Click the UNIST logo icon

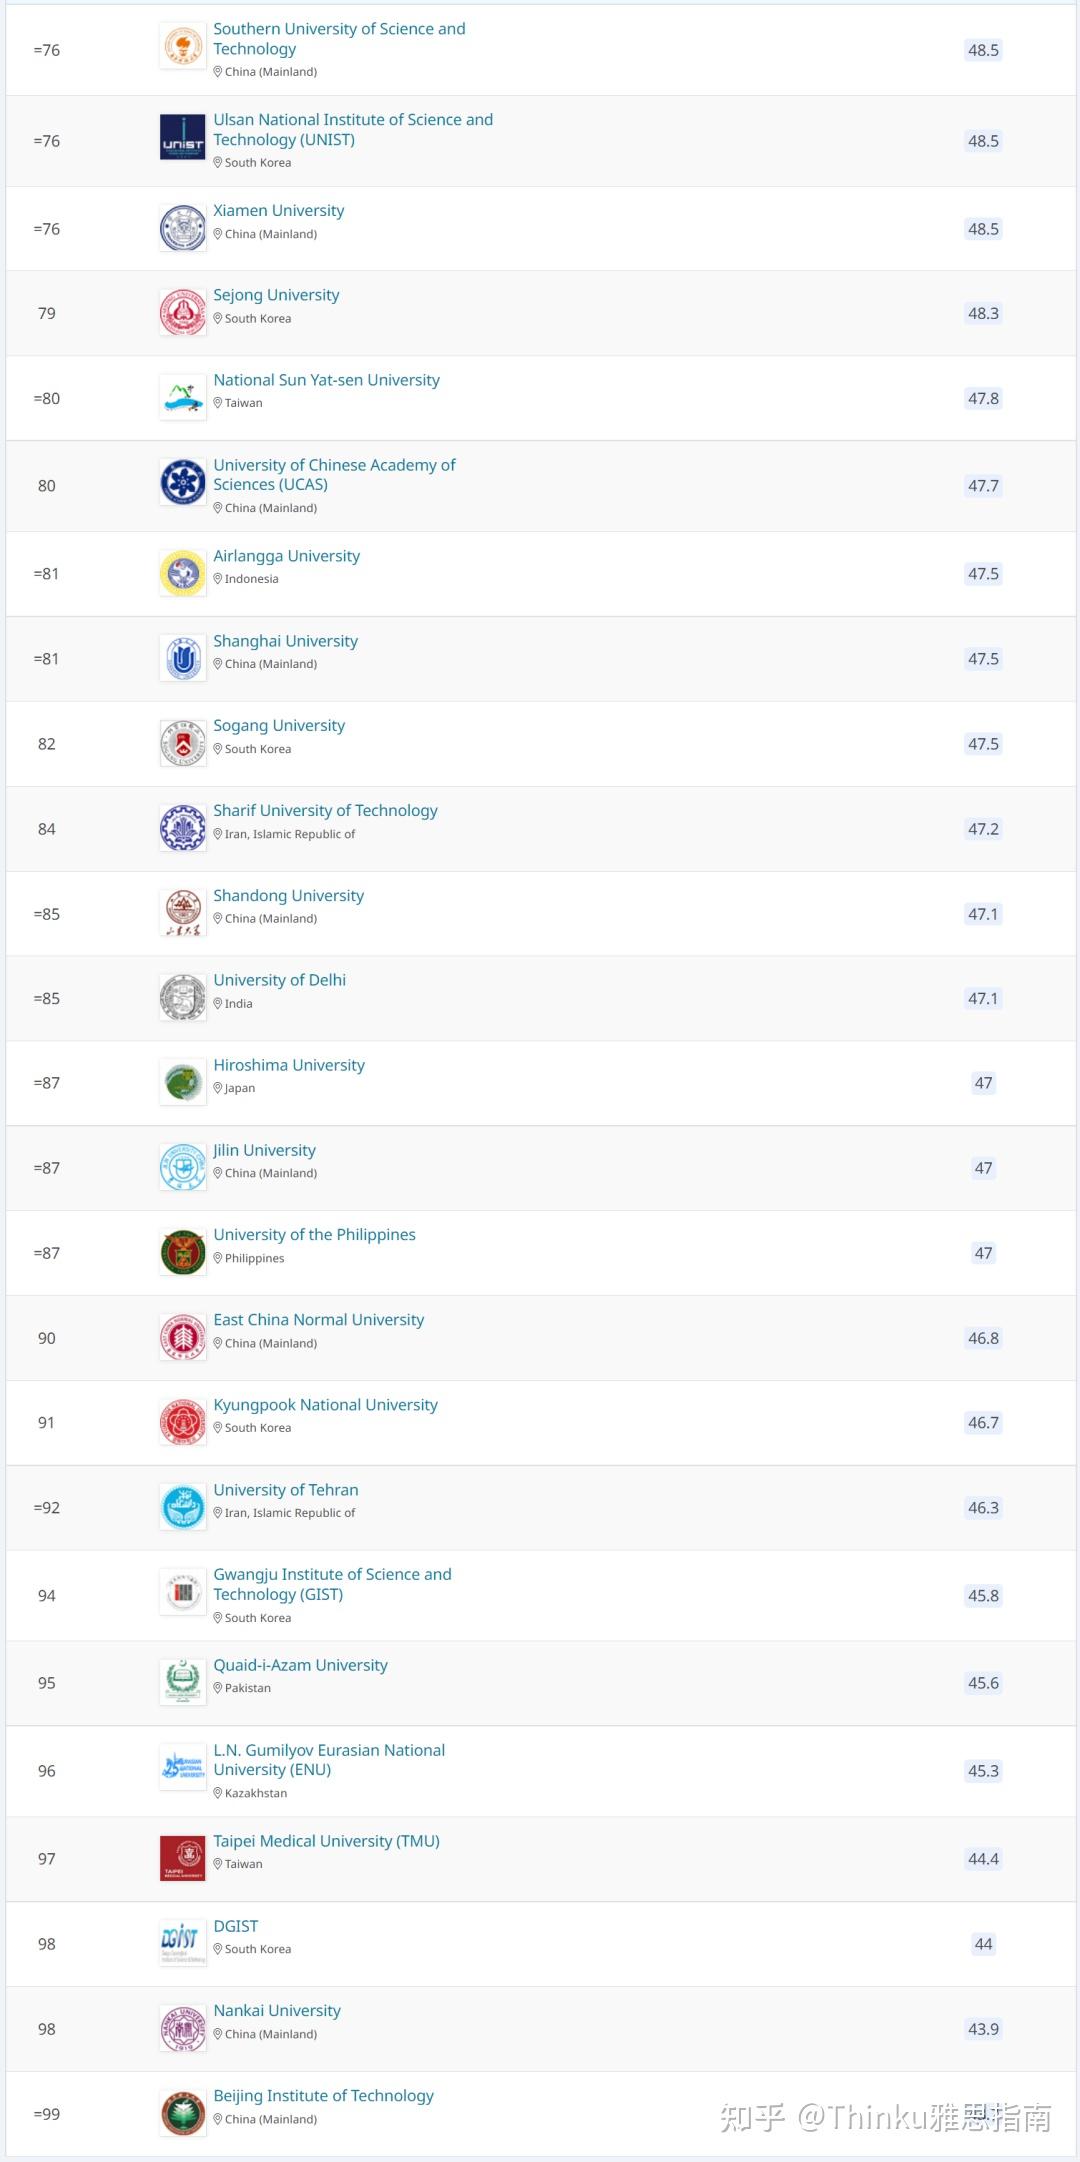pos(183,138)
